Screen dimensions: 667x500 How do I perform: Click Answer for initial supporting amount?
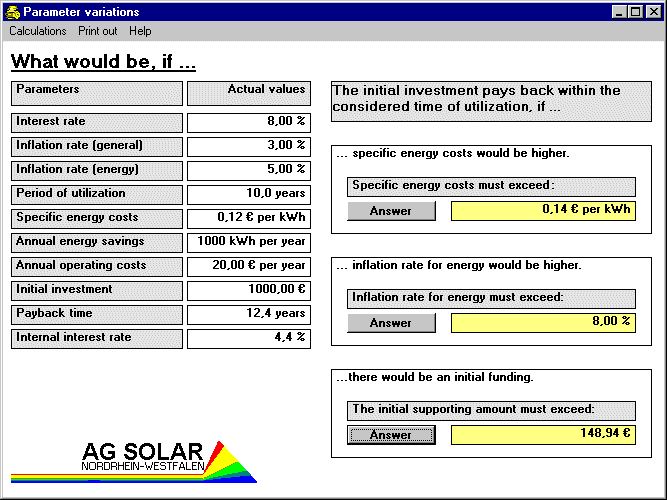click(x=391, y=435)
